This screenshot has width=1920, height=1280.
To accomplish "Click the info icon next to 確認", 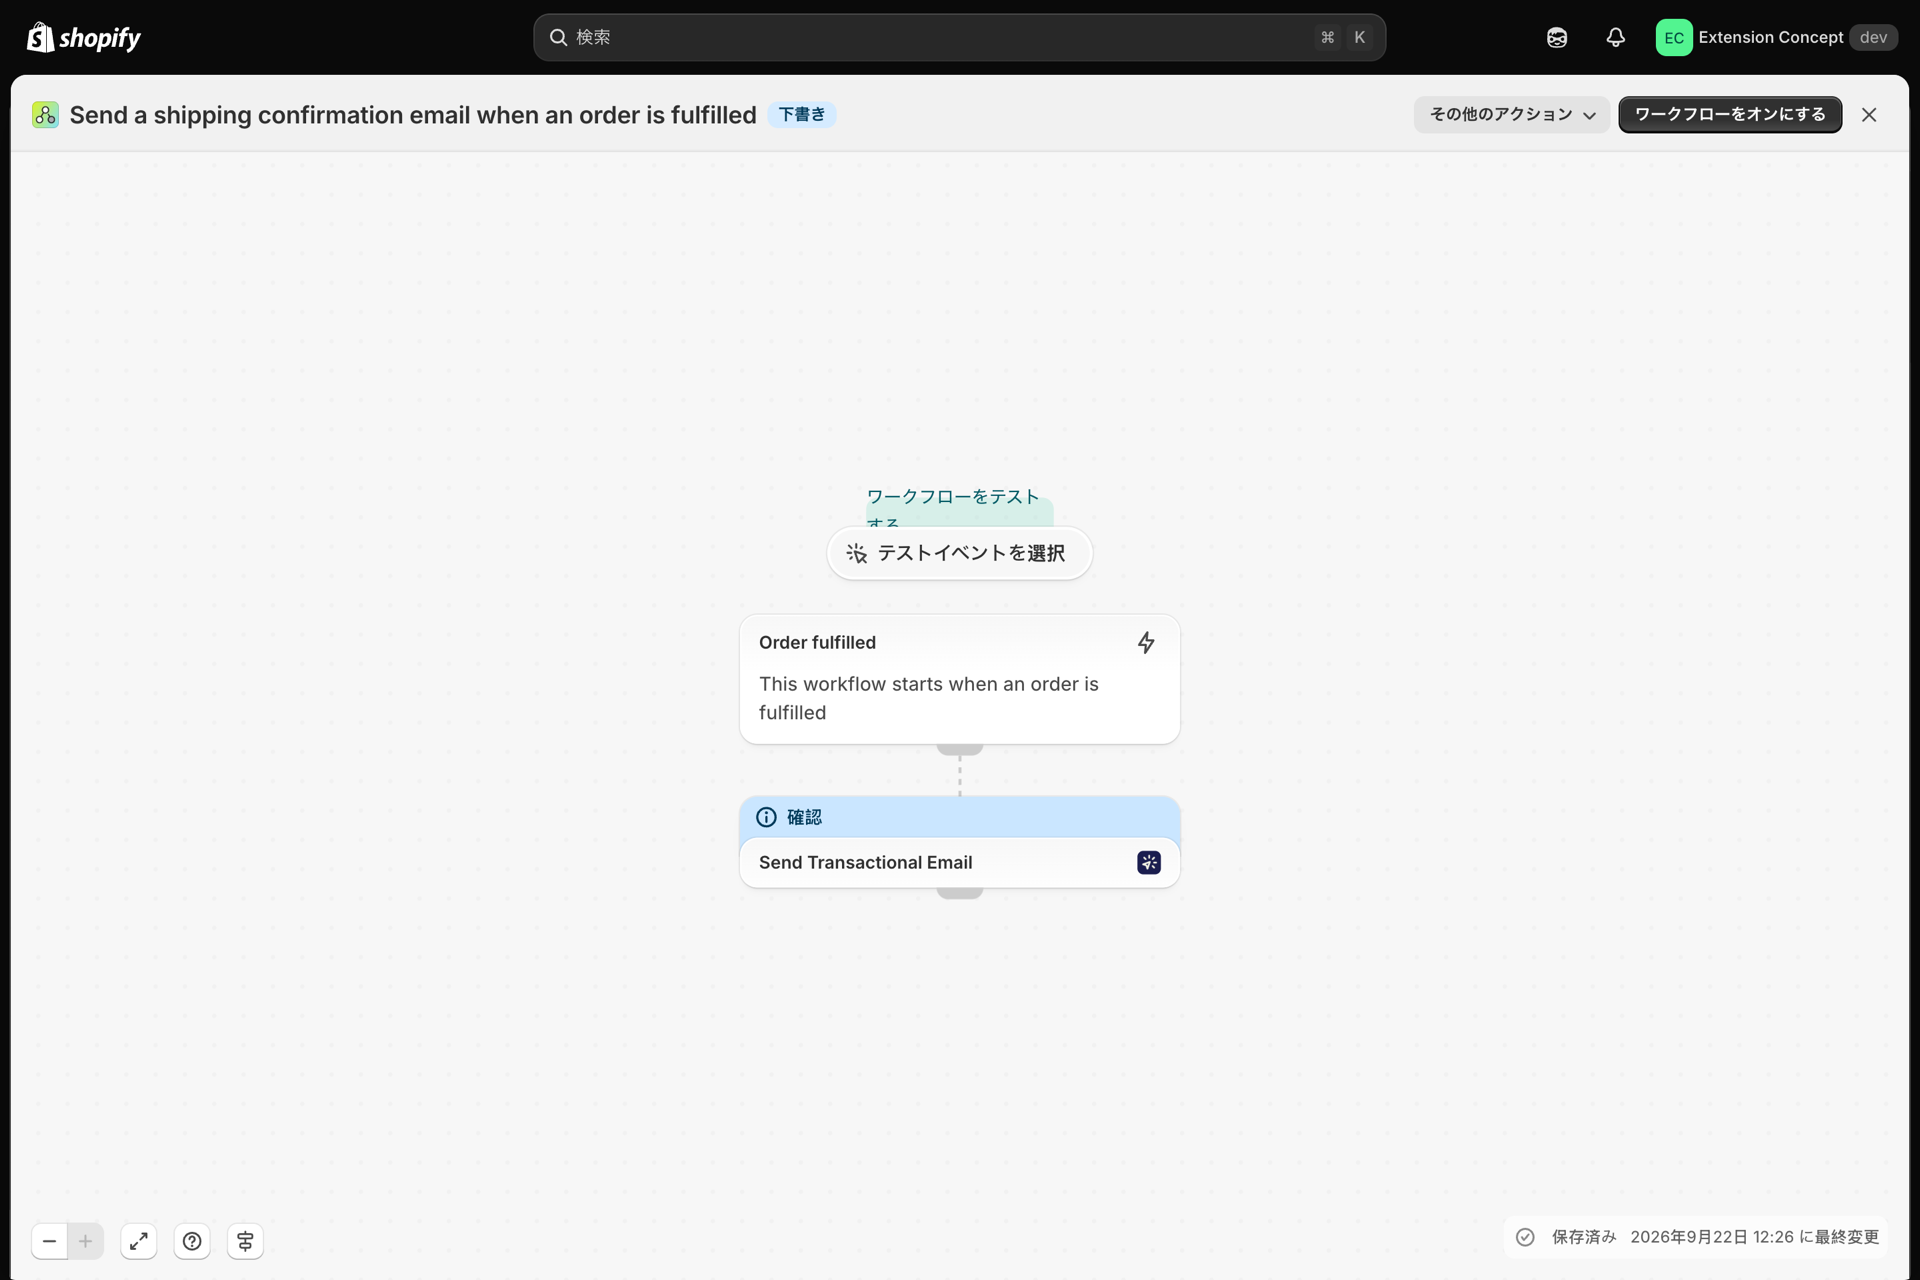I will click(x=766, y=817).
